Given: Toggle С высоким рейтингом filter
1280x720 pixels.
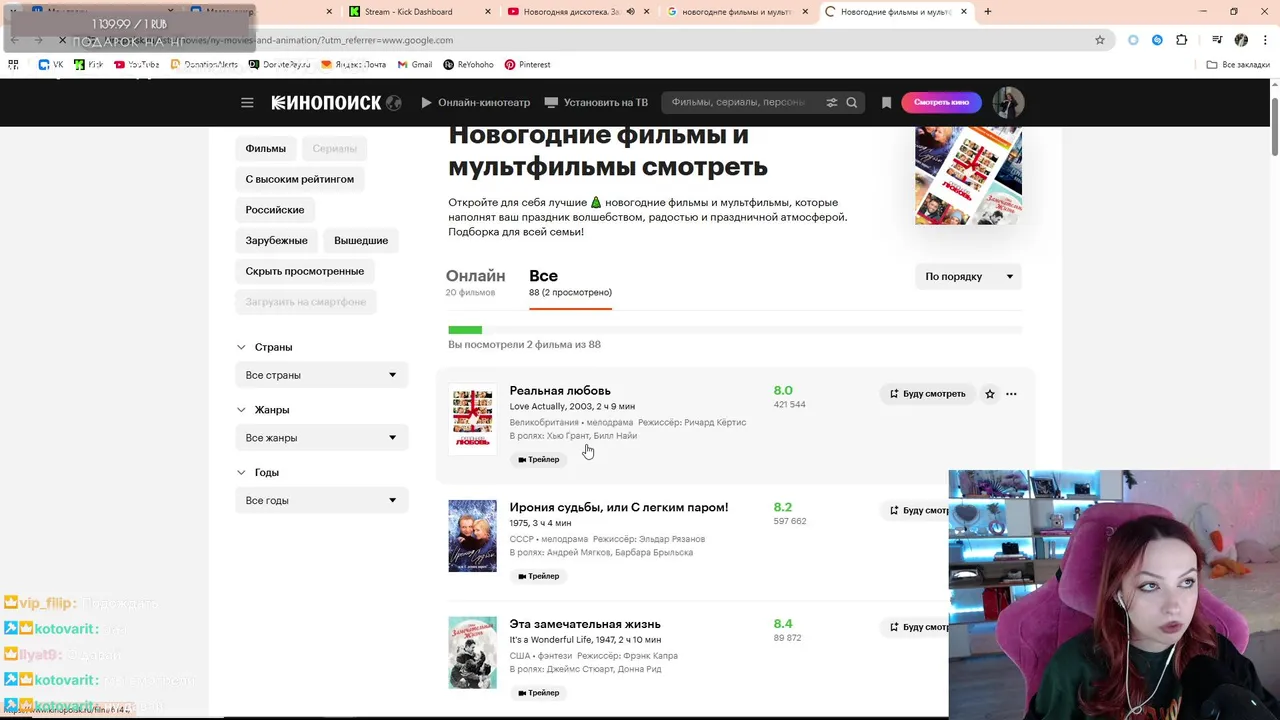Looking at the screenshot, I should [x=300, y=179].
